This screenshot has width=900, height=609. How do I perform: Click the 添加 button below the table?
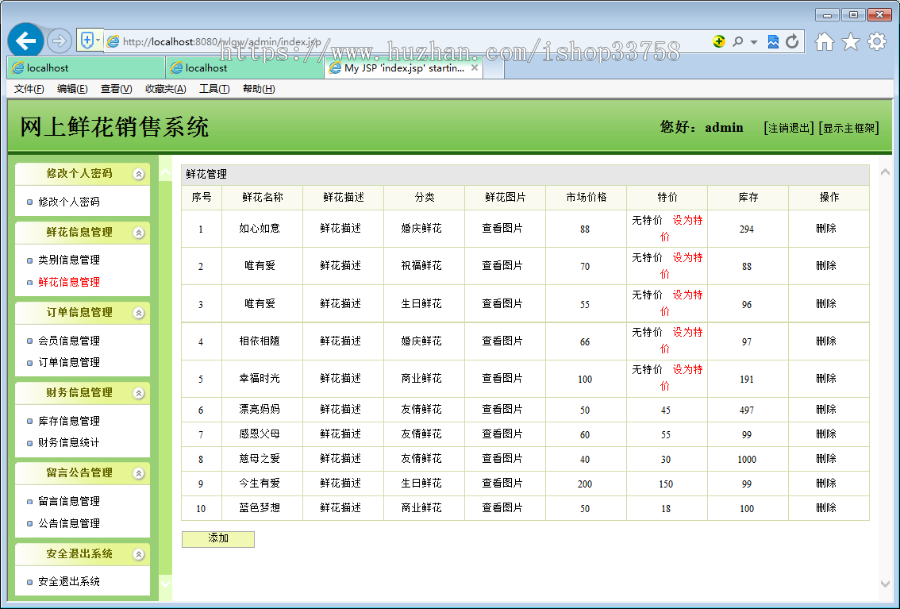click(218, 539)
